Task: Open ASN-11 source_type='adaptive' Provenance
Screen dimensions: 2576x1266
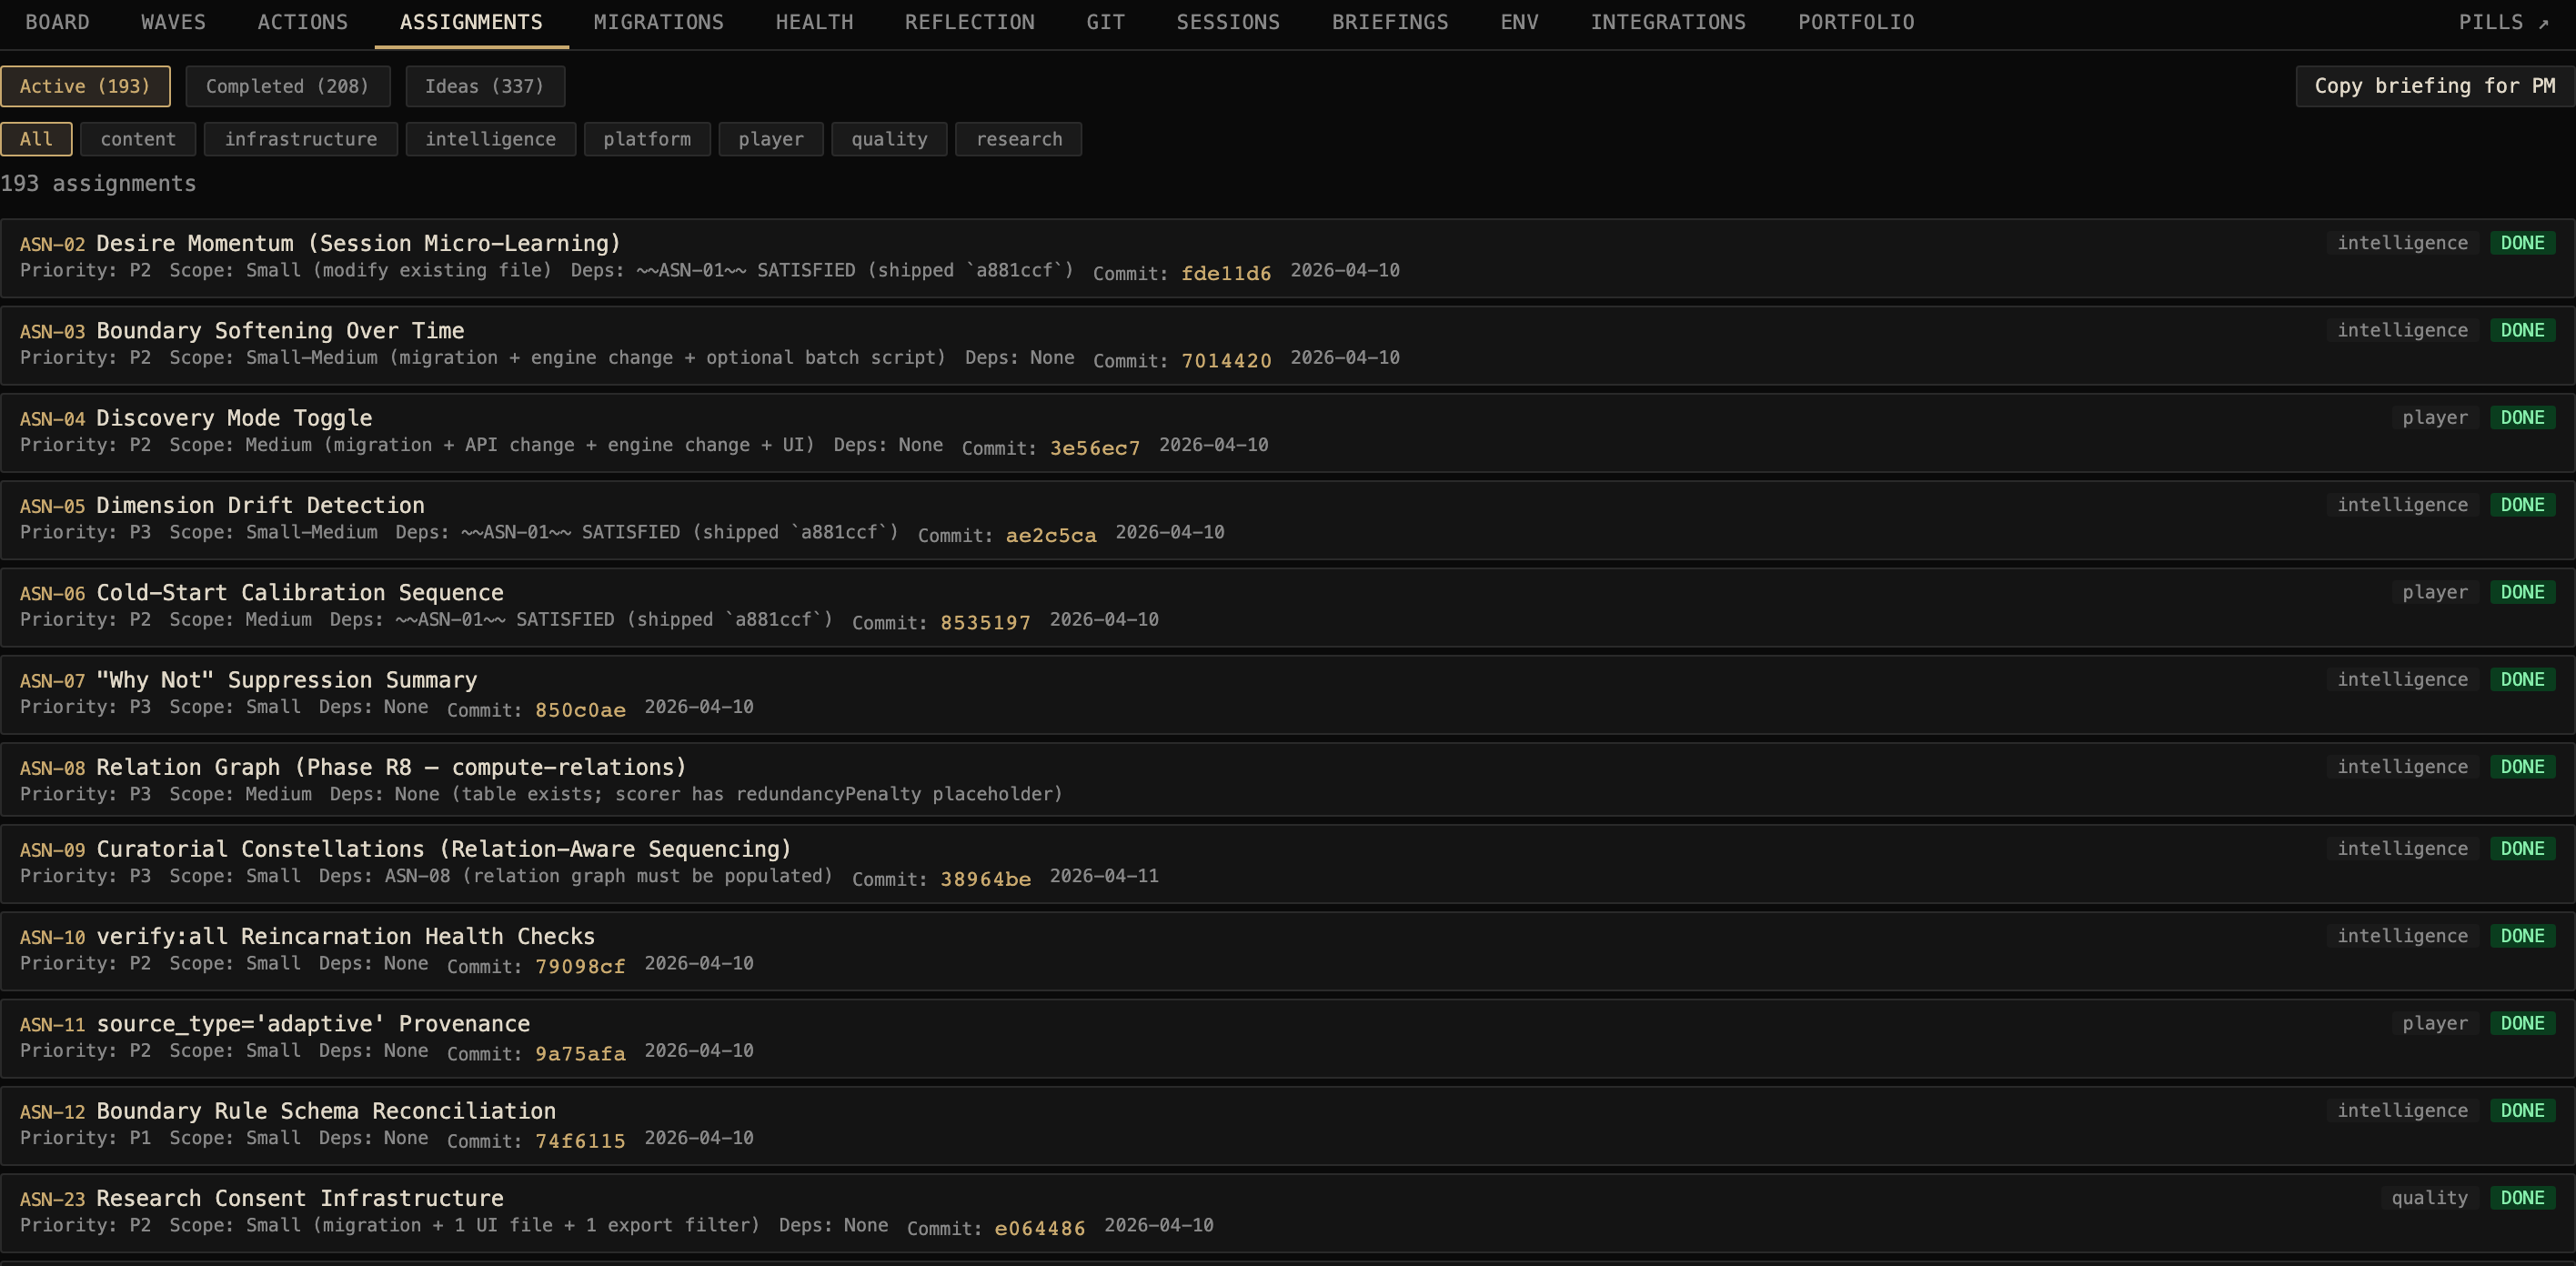Action: pos(1287,1038)
